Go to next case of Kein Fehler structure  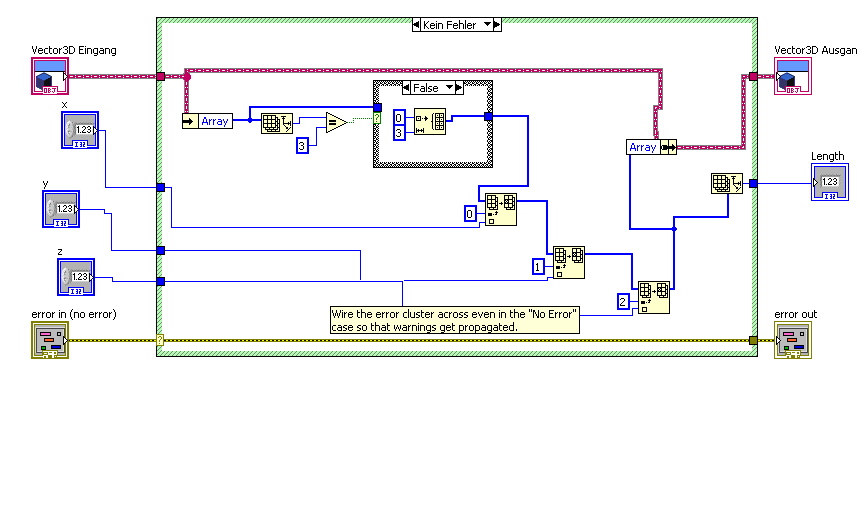[x=497, y=25]
